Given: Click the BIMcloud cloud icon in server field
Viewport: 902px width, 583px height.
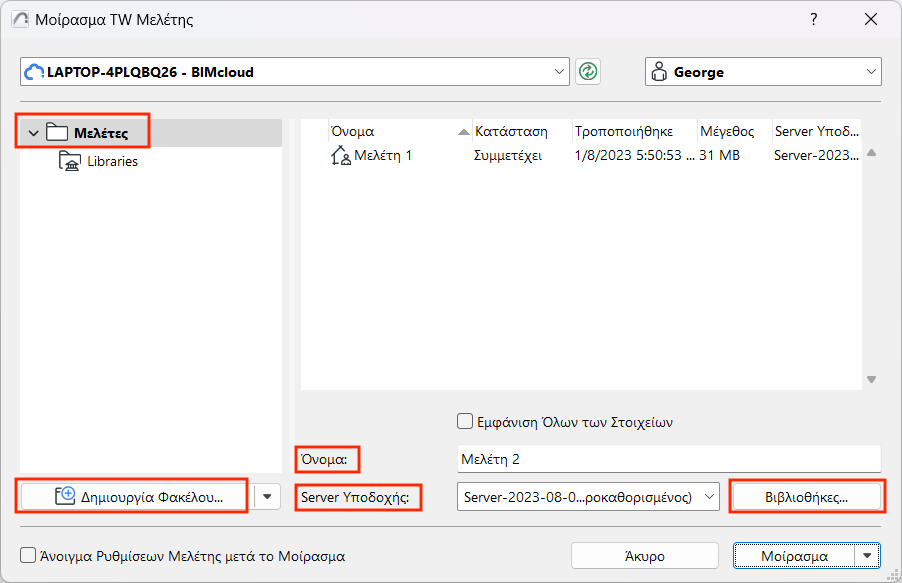Looking at the screenshot, I should (34, 72).
